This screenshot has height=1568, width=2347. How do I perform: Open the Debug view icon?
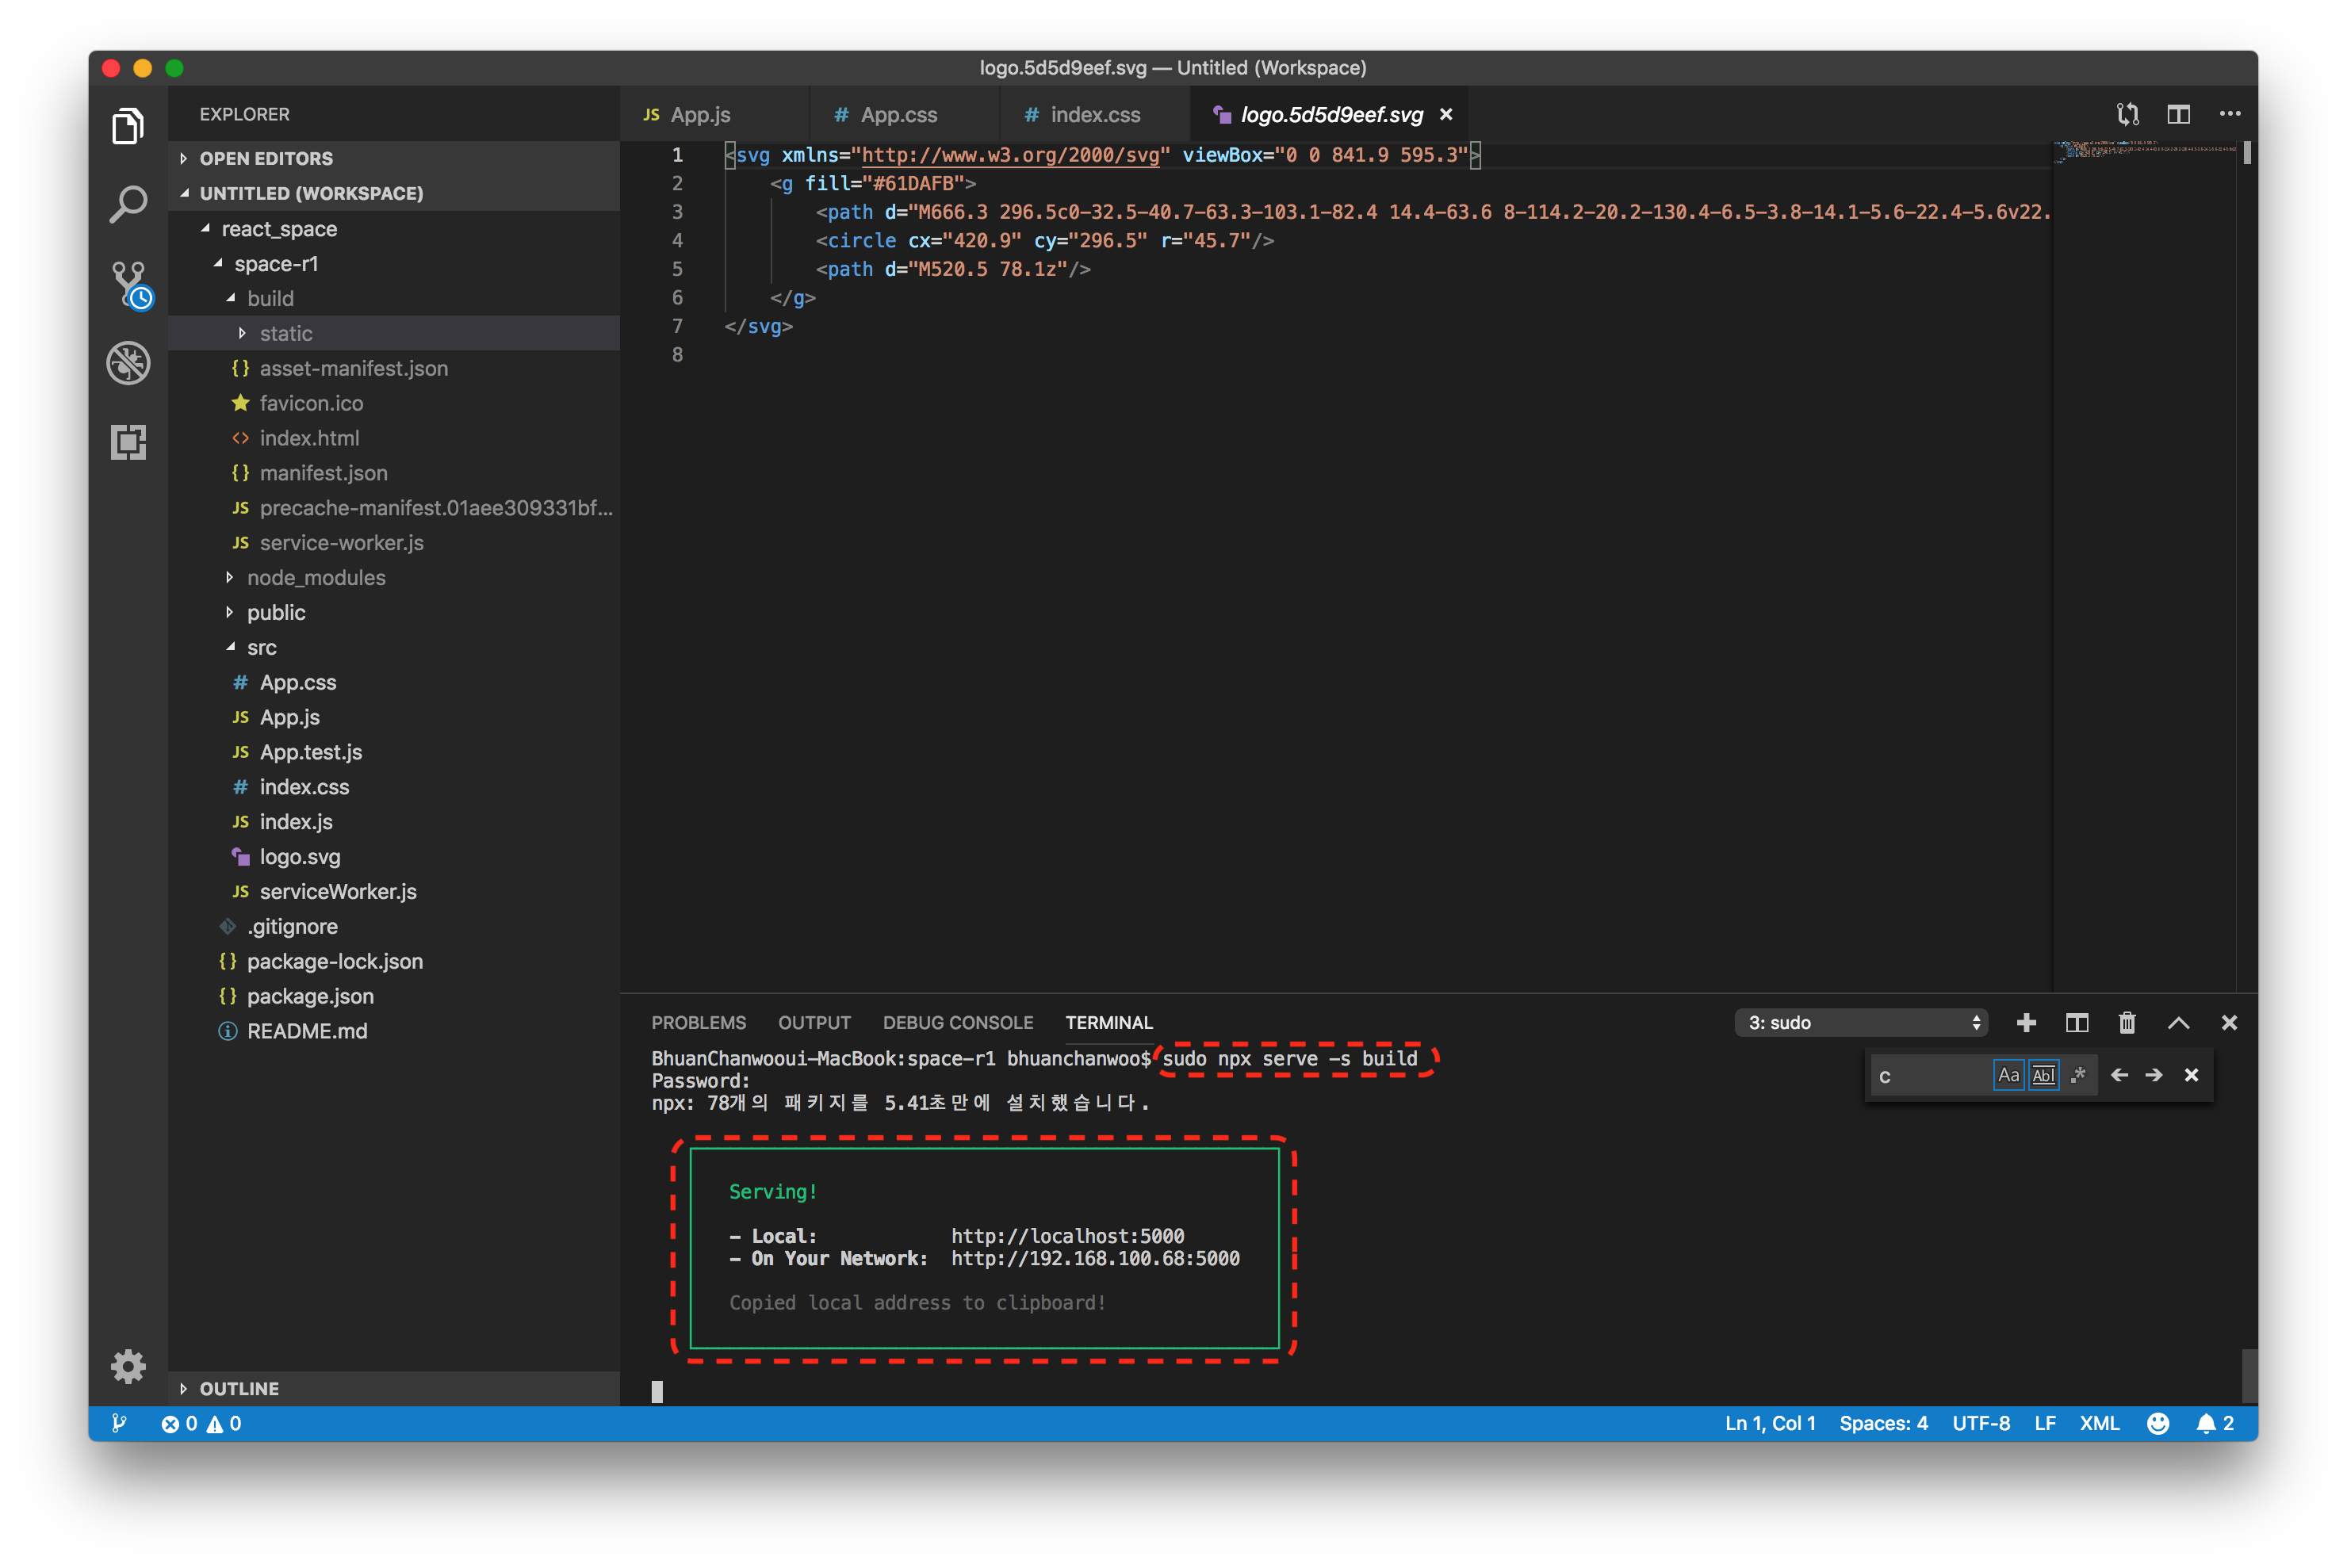[128, 363]
